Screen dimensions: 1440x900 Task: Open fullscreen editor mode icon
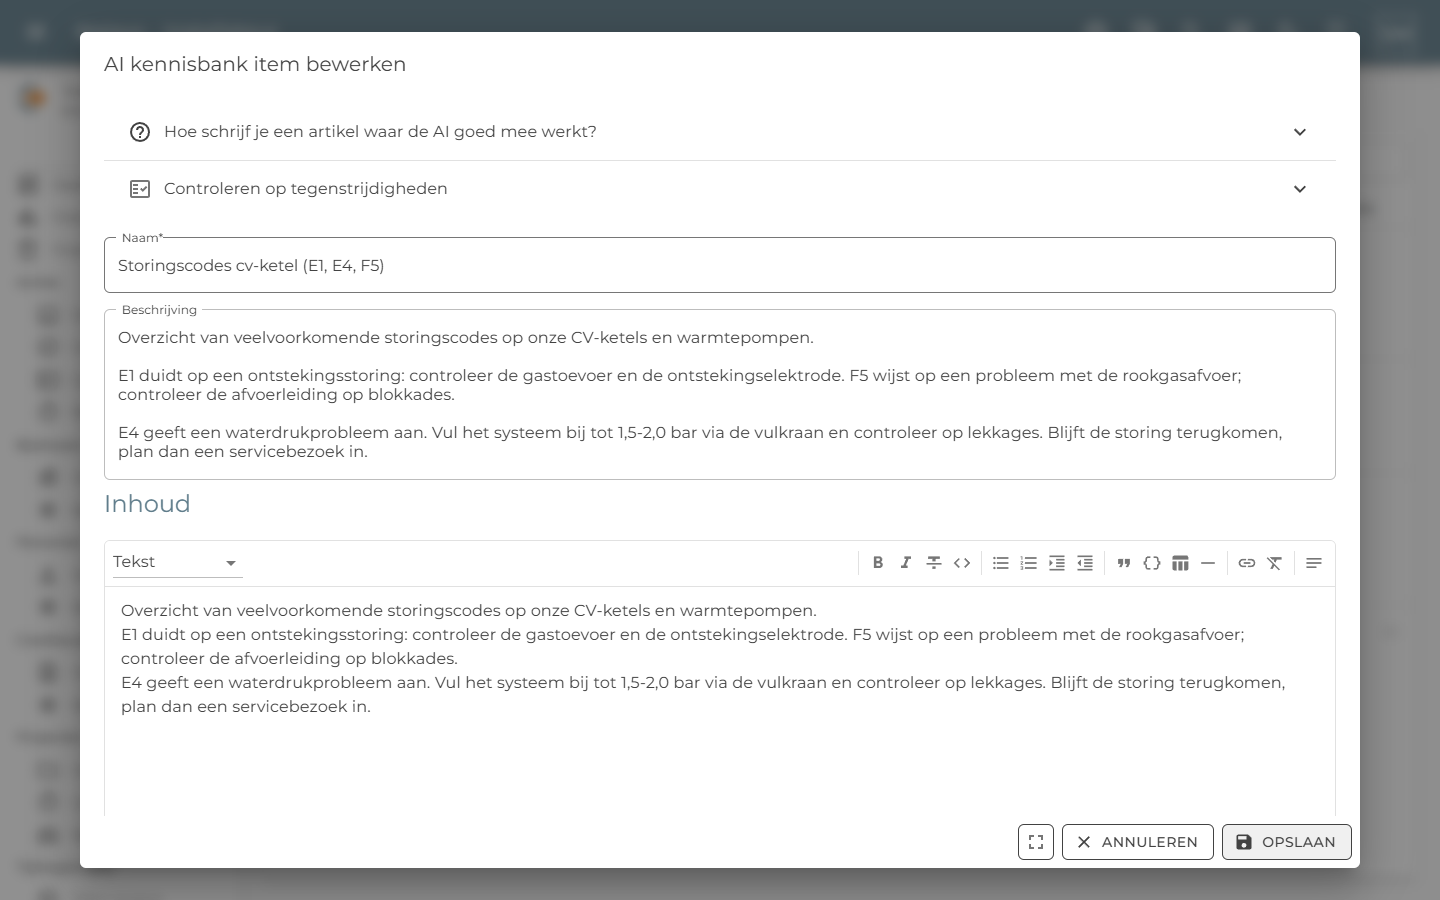1036,842
